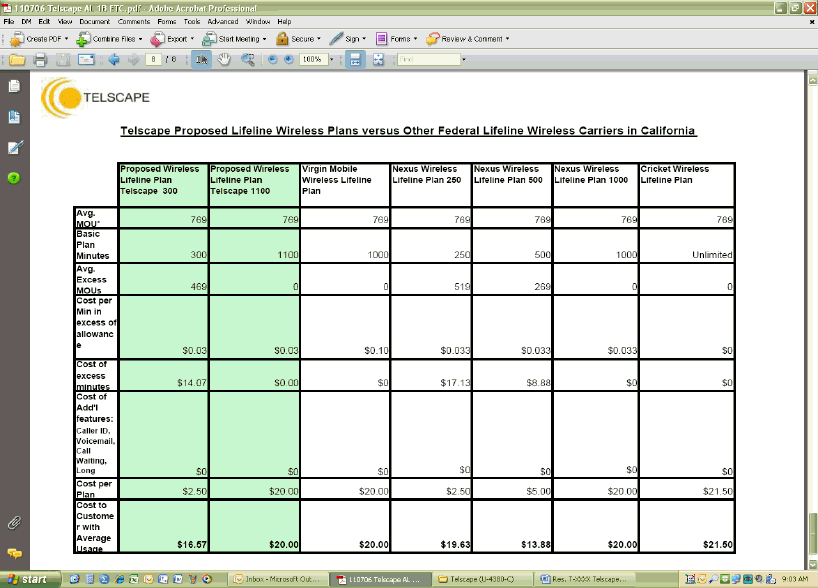
Task: Open the Export dropdown
Action: (x=172, y=39)
